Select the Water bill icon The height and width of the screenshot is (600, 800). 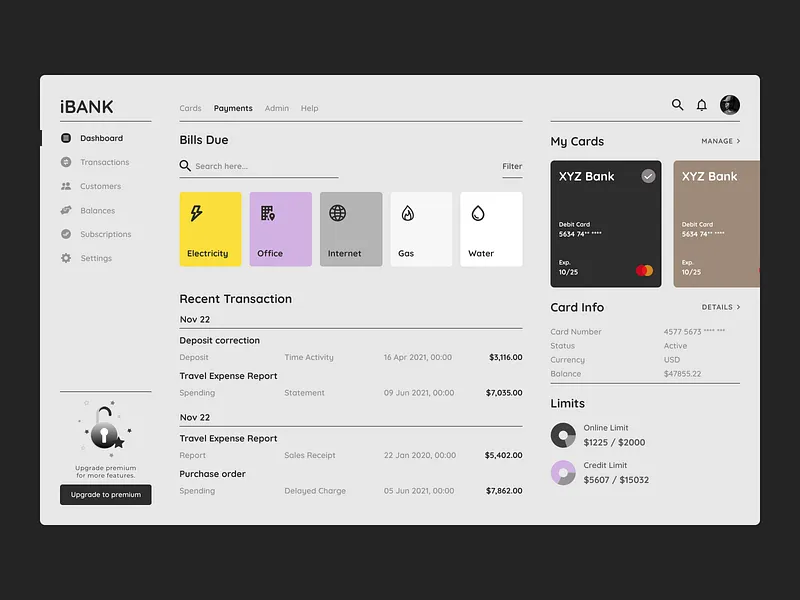(x=480, y=211)
